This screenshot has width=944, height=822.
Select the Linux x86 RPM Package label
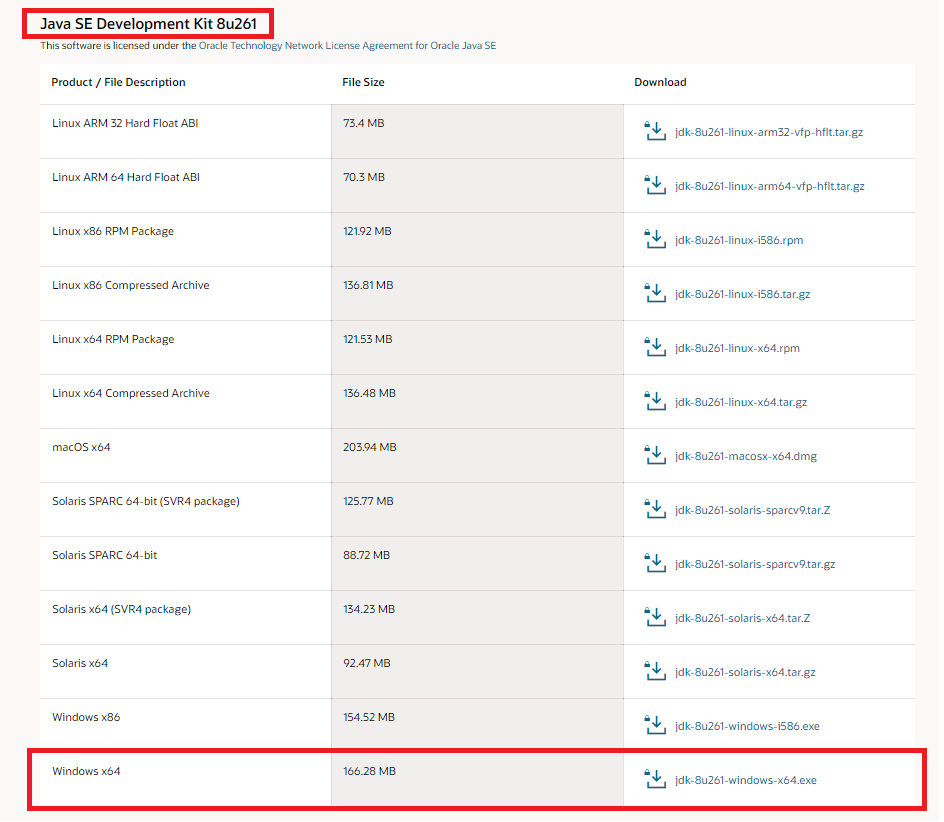(x=113, y=231)
